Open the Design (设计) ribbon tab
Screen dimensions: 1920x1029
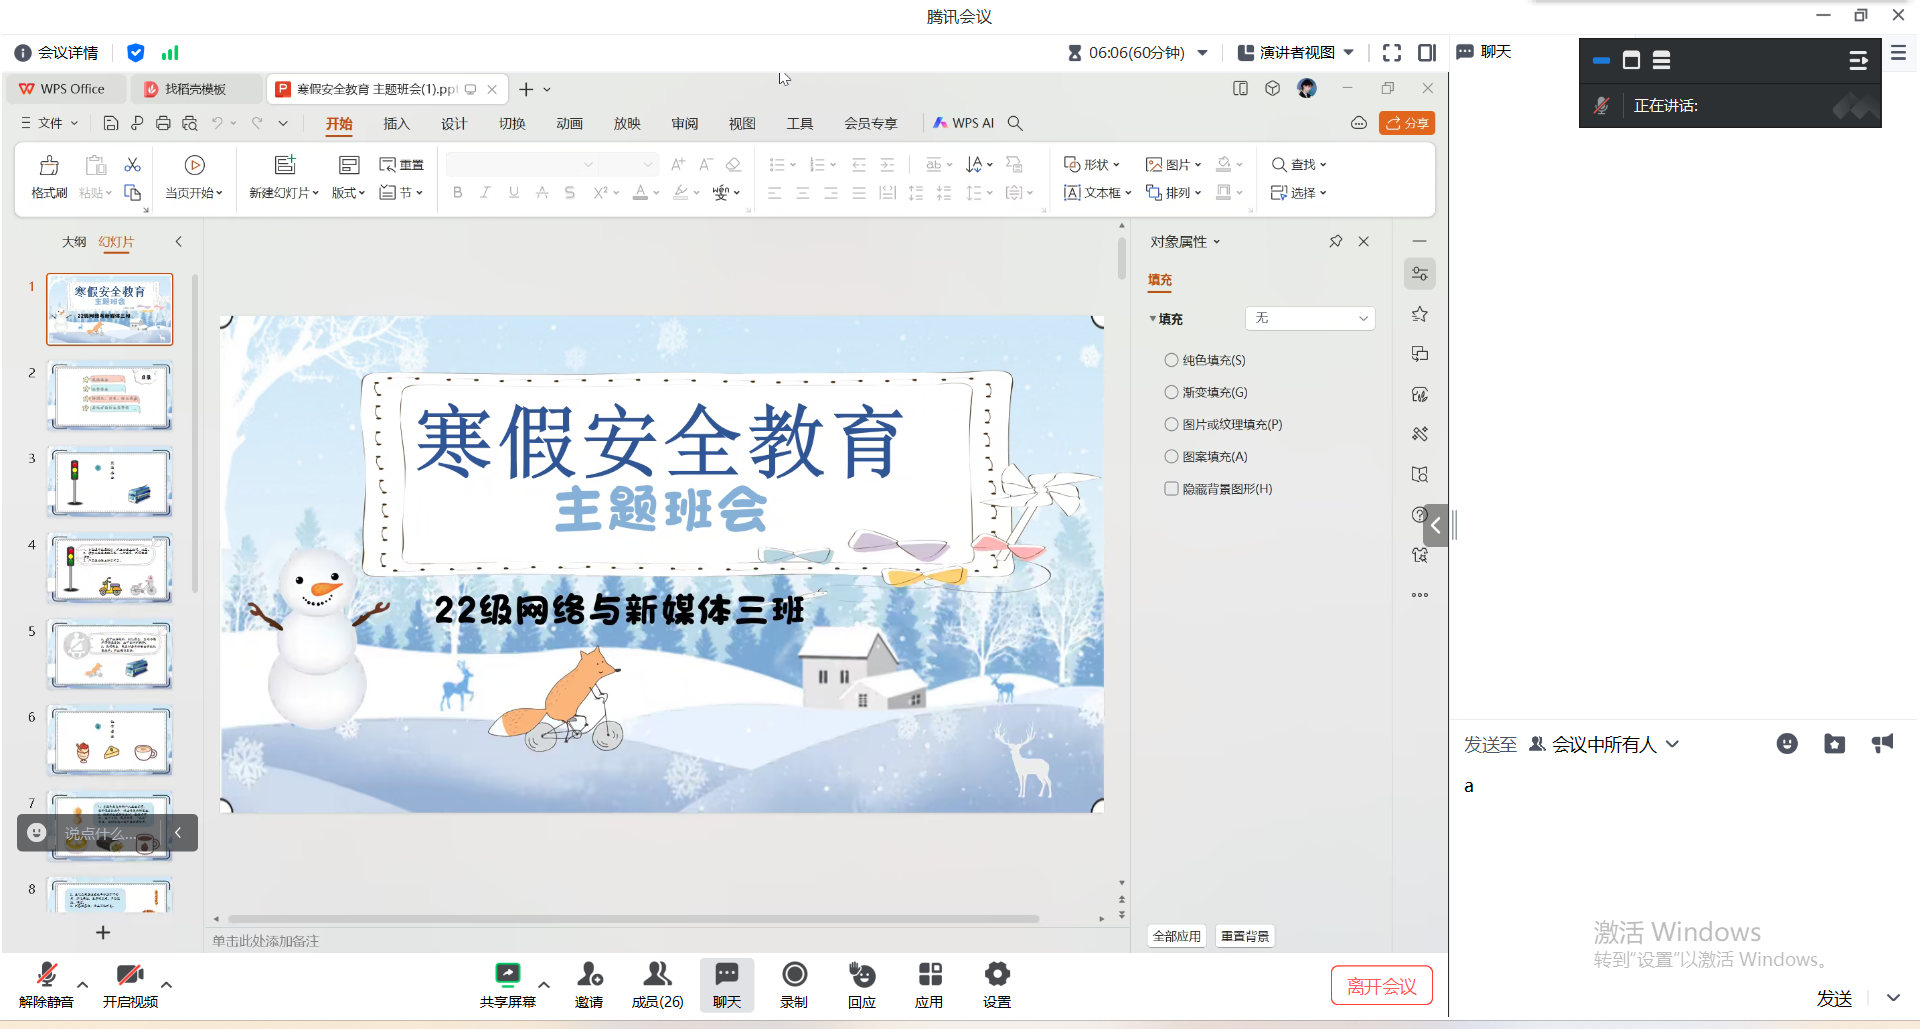click(454, 123)
